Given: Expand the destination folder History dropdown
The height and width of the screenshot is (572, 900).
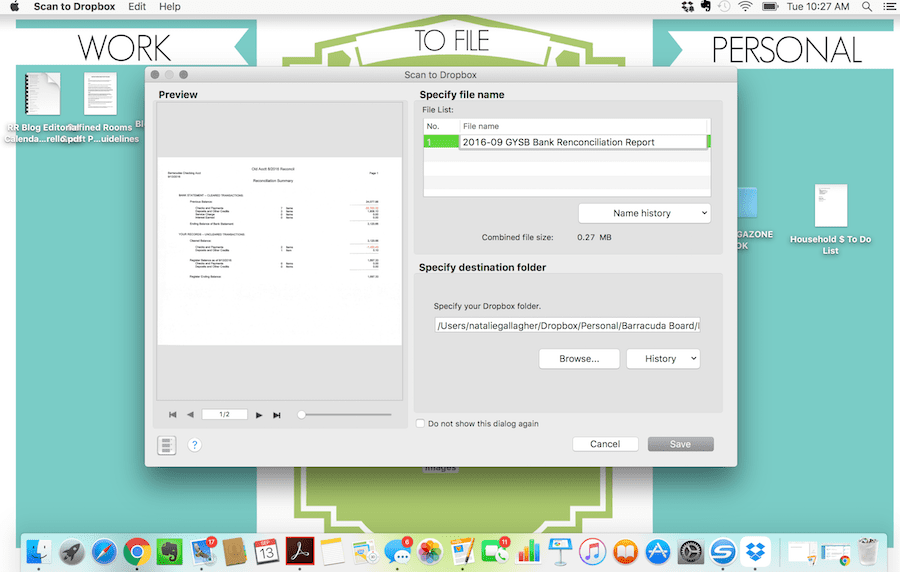Looking at the screenshot, I should (663, 359).
